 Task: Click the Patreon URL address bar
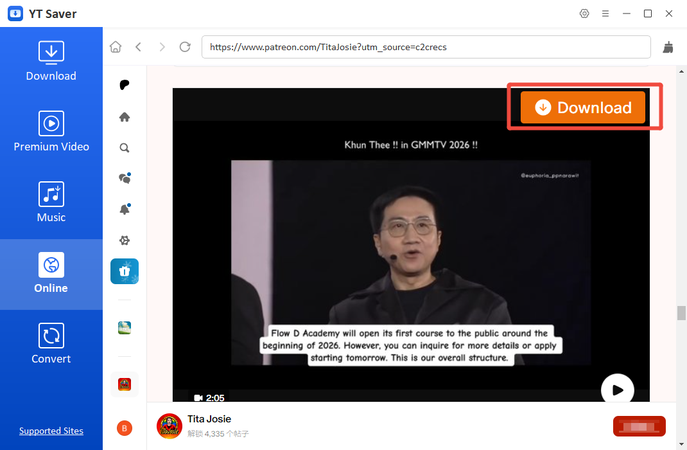[426, 47]
